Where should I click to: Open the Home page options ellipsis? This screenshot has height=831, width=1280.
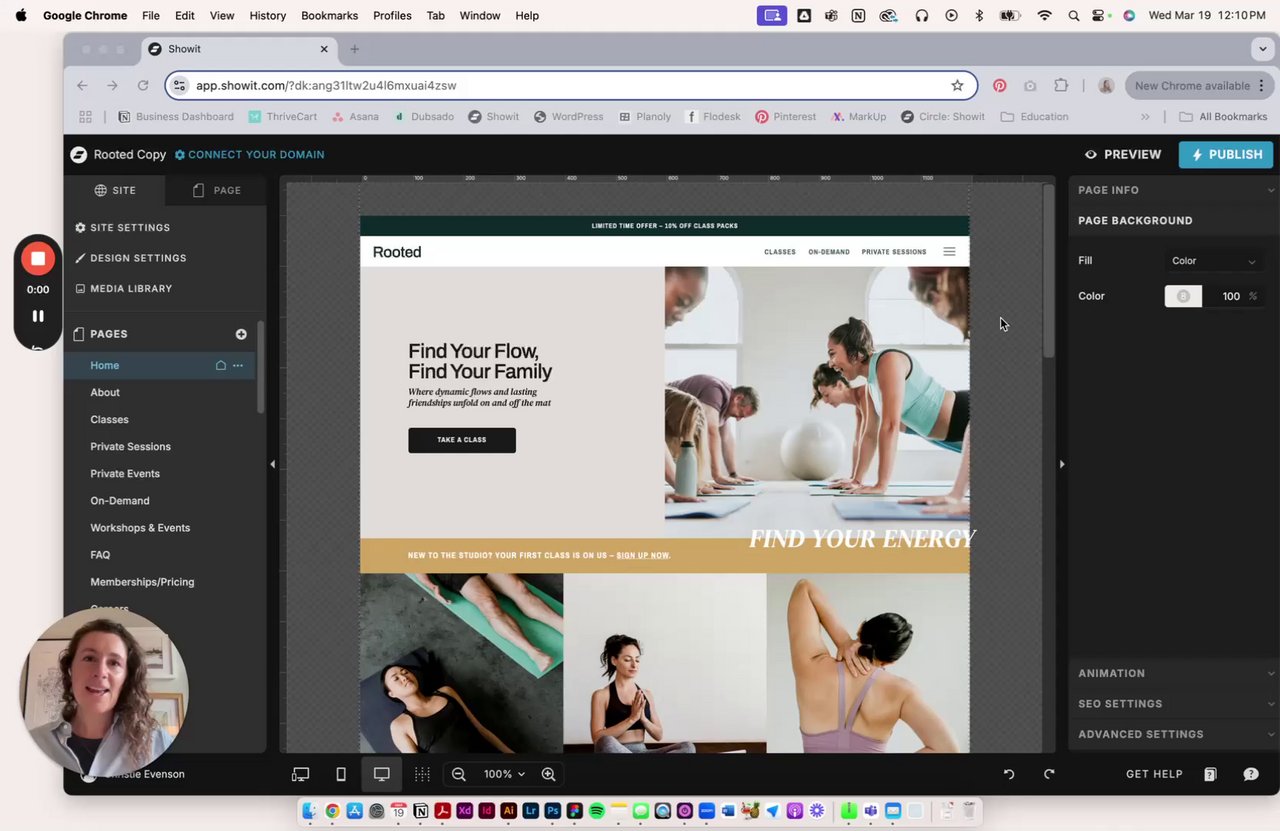238,365
